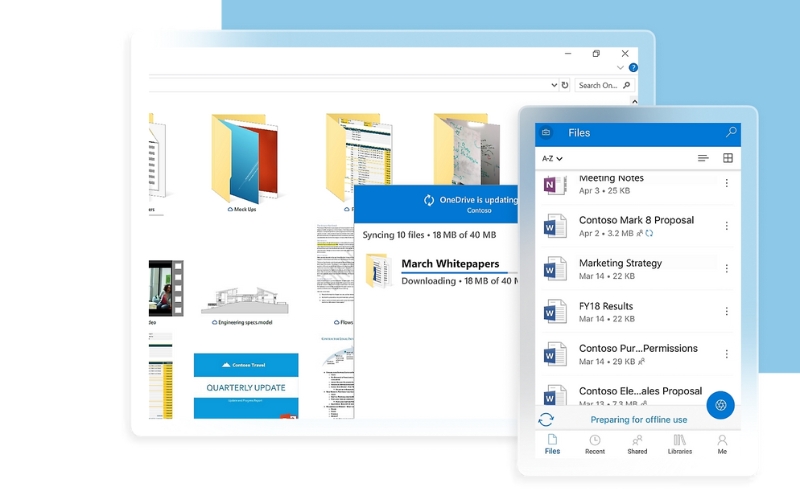Open search in the mobile Files header
This screenshot has height=490, width=800.
[731, 132]
